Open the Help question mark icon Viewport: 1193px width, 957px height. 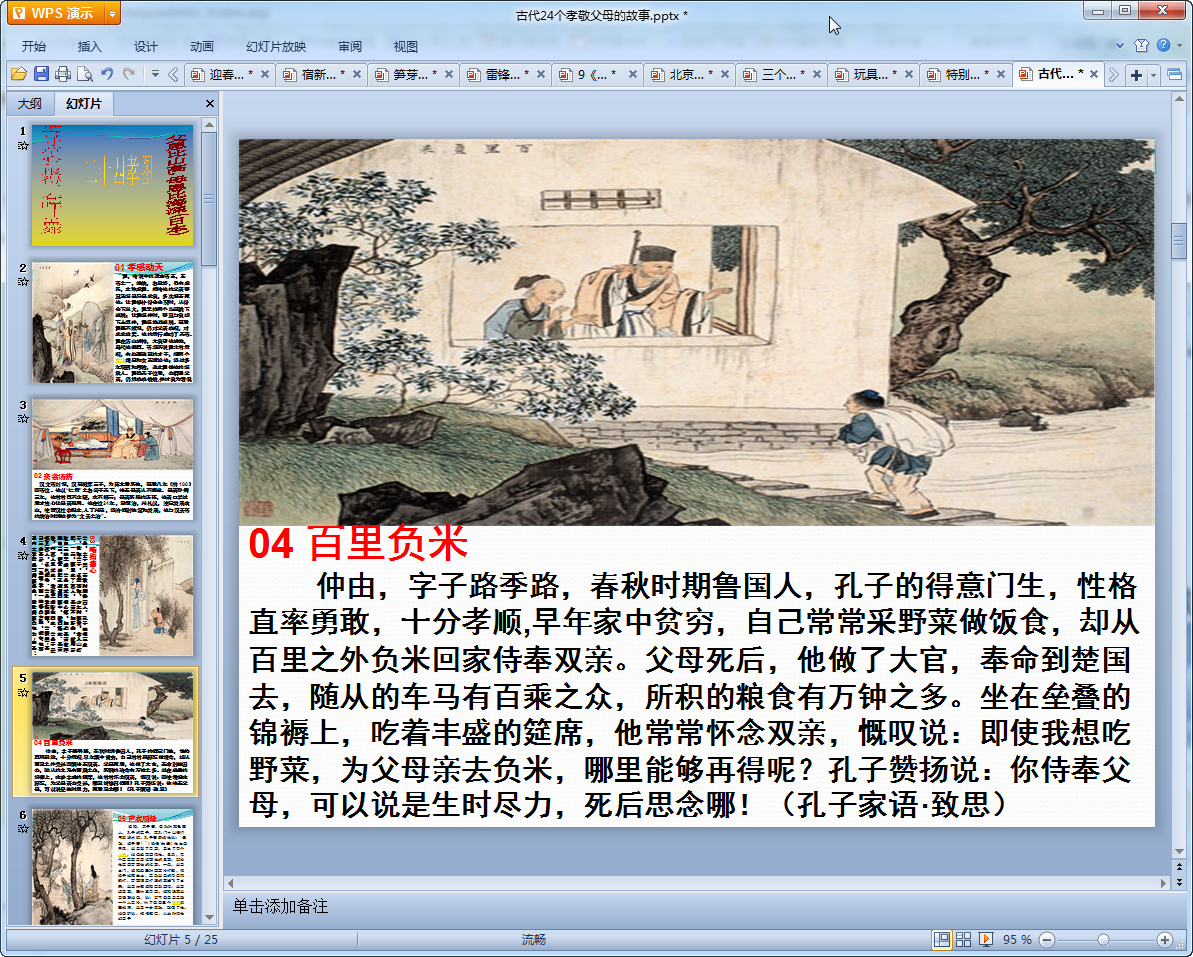(x=1163, y=45)
